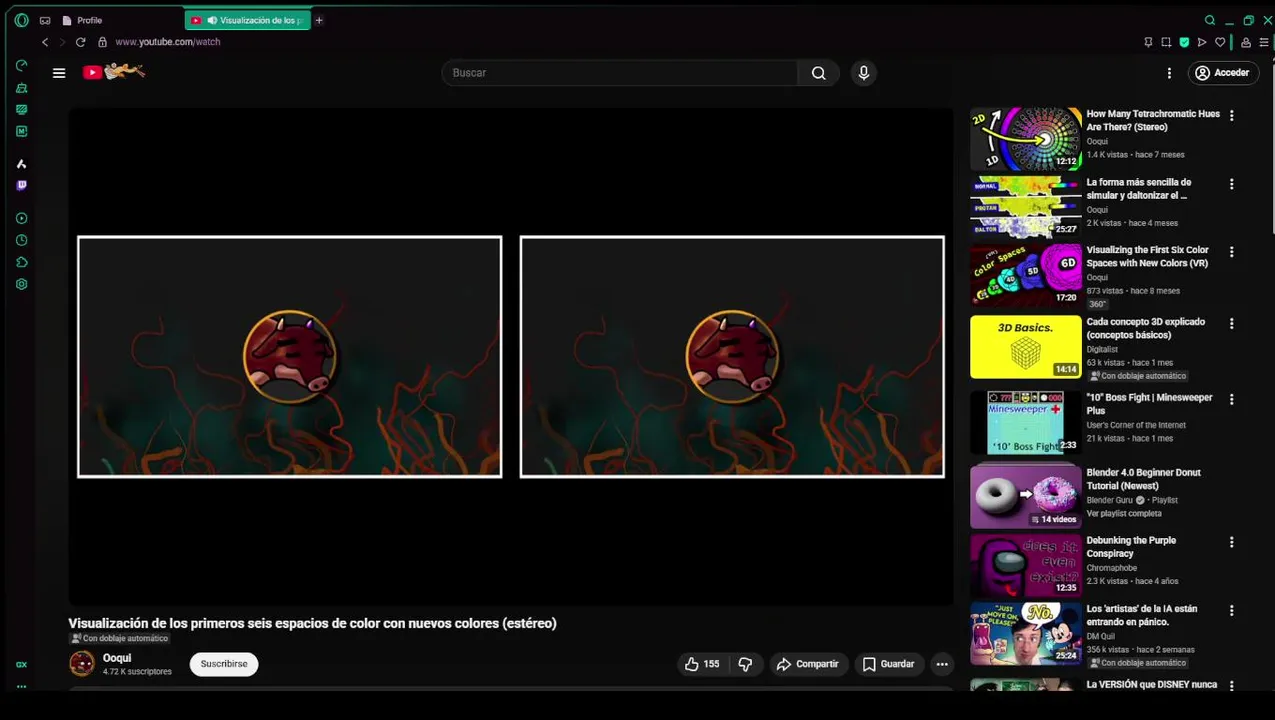Viewport: 1275px width, 720px height.
Task: Open options for Los 'artistas' de la IA
Action: pyautogui.click(x=1231, y=610)
